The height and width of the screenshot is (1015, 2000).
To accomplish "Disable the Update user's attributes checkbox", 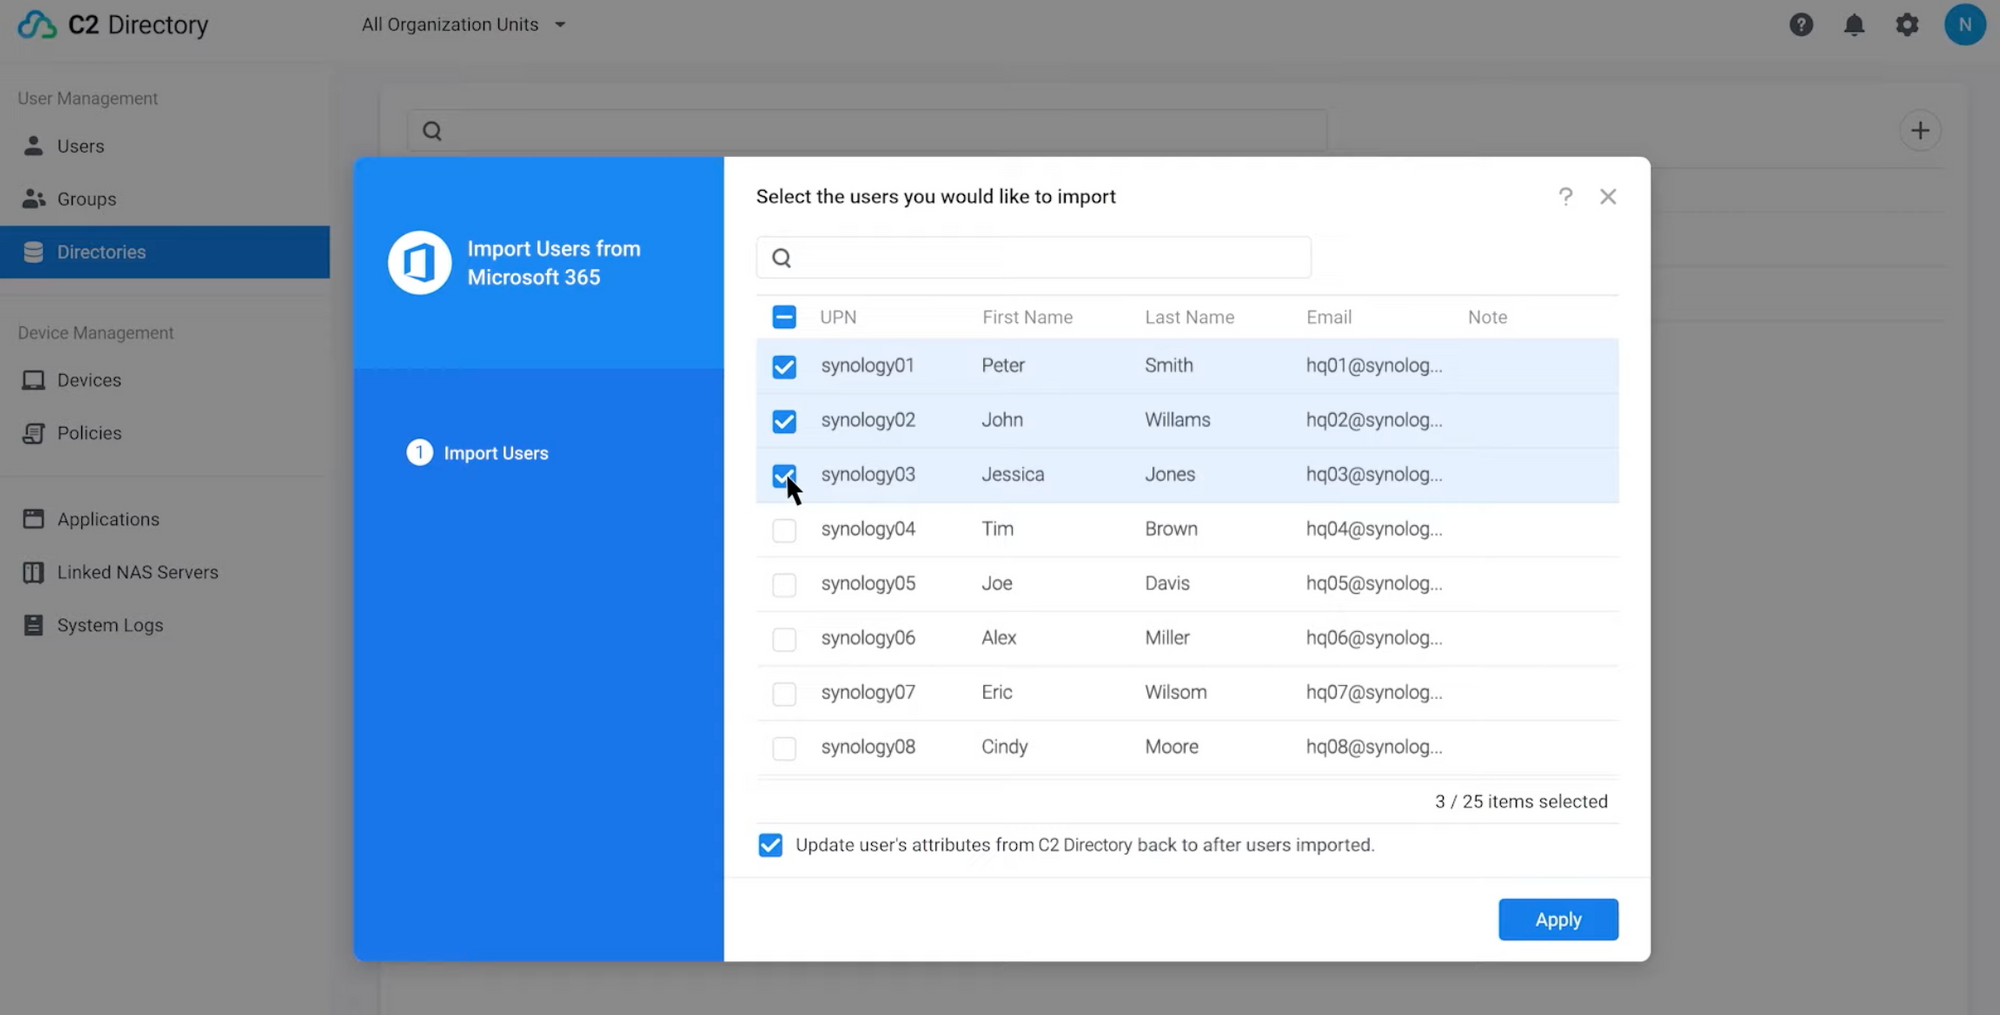I will coord(770,846).
